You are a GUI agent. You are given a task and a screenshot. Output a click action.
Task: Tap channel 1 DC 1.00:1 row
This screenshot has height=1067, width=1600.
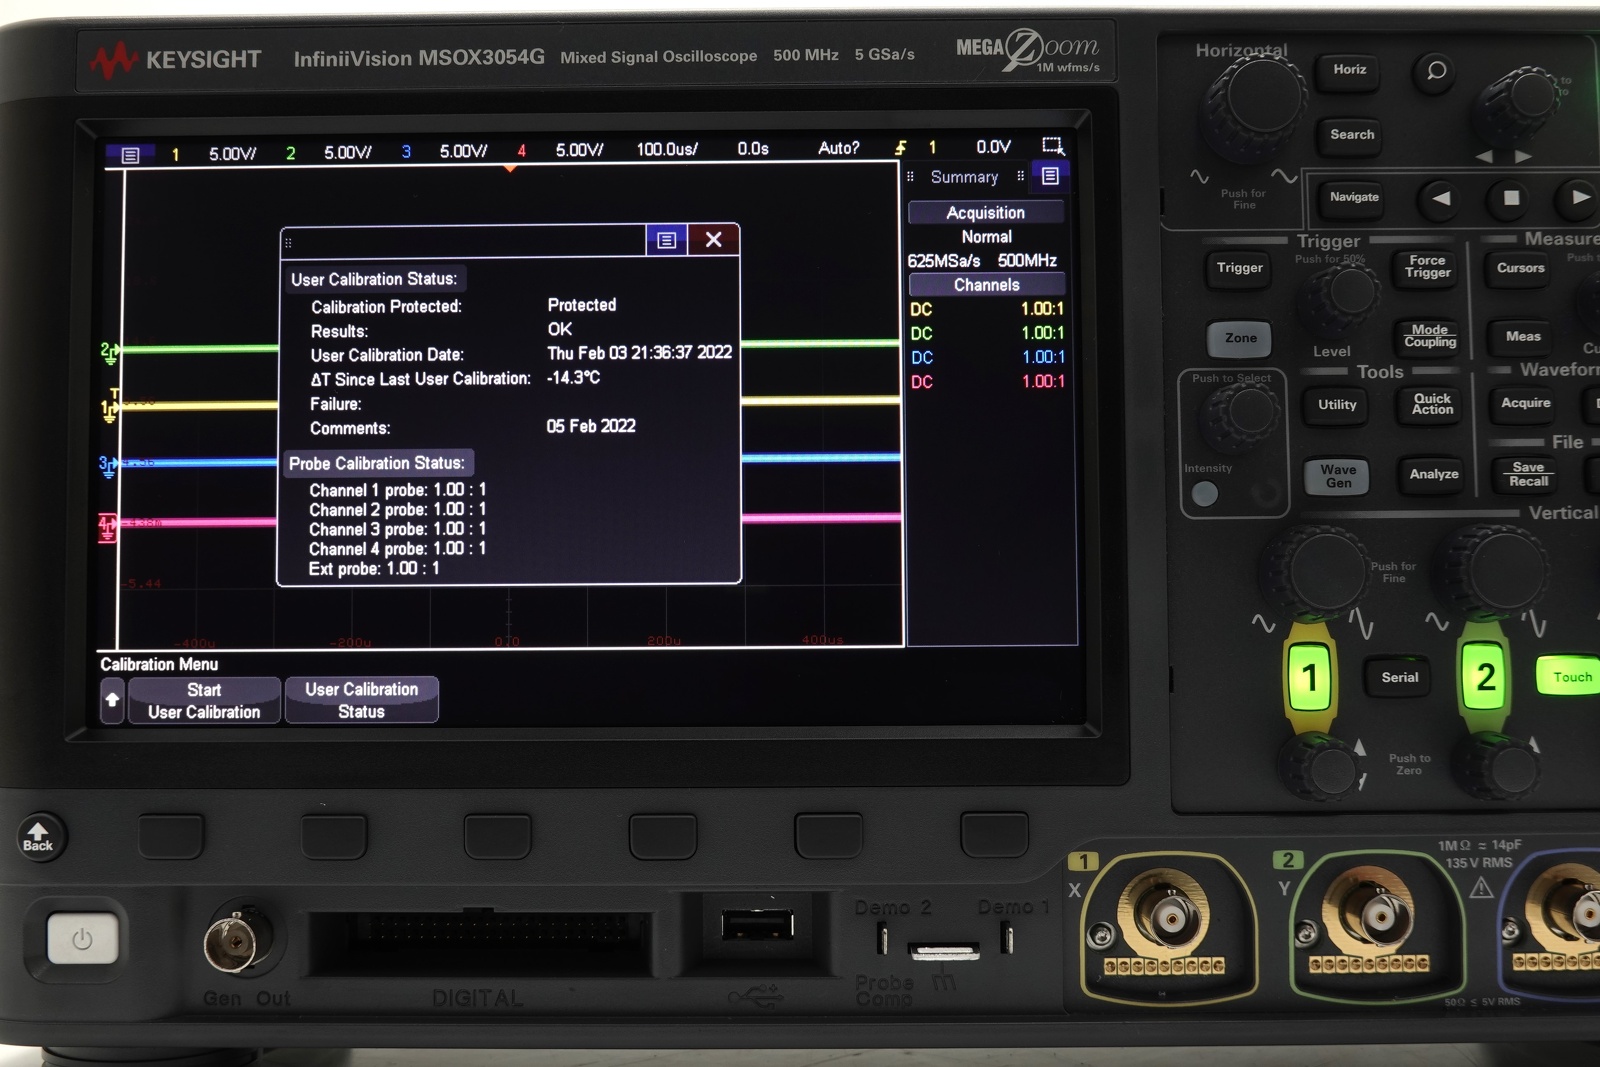coord(987,309)
